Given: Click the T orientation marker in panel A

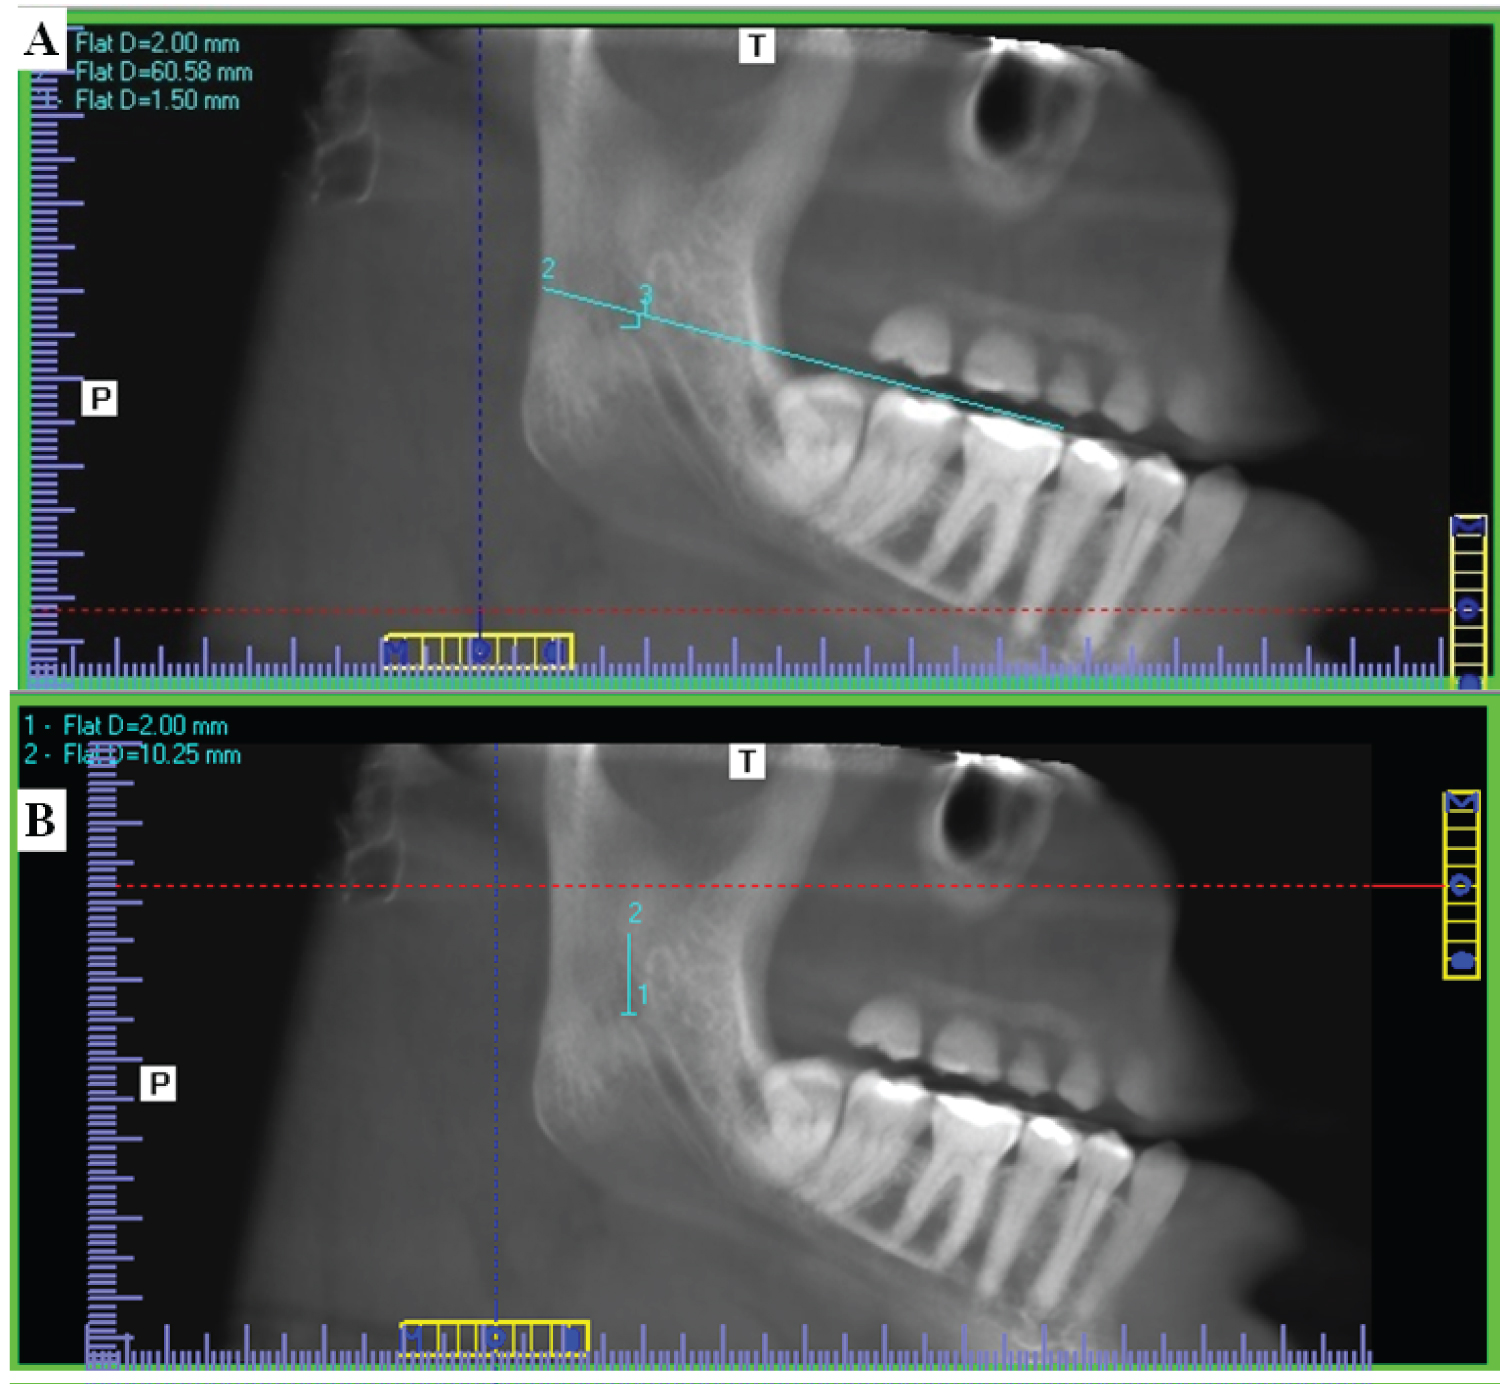Looking at the screenshot, I should click(x=756, y=46).
